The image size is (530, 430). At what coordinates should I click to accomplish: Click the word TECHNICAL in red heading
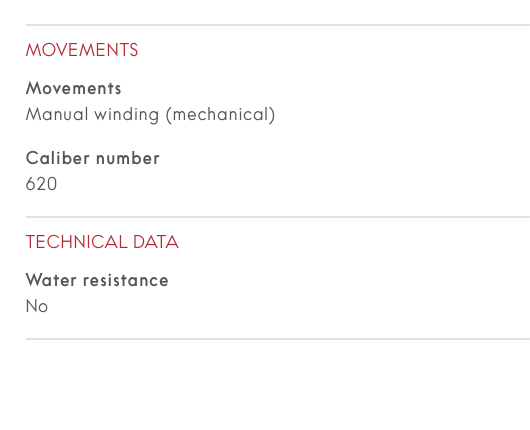pyautogui.click(x=77, y=242)
